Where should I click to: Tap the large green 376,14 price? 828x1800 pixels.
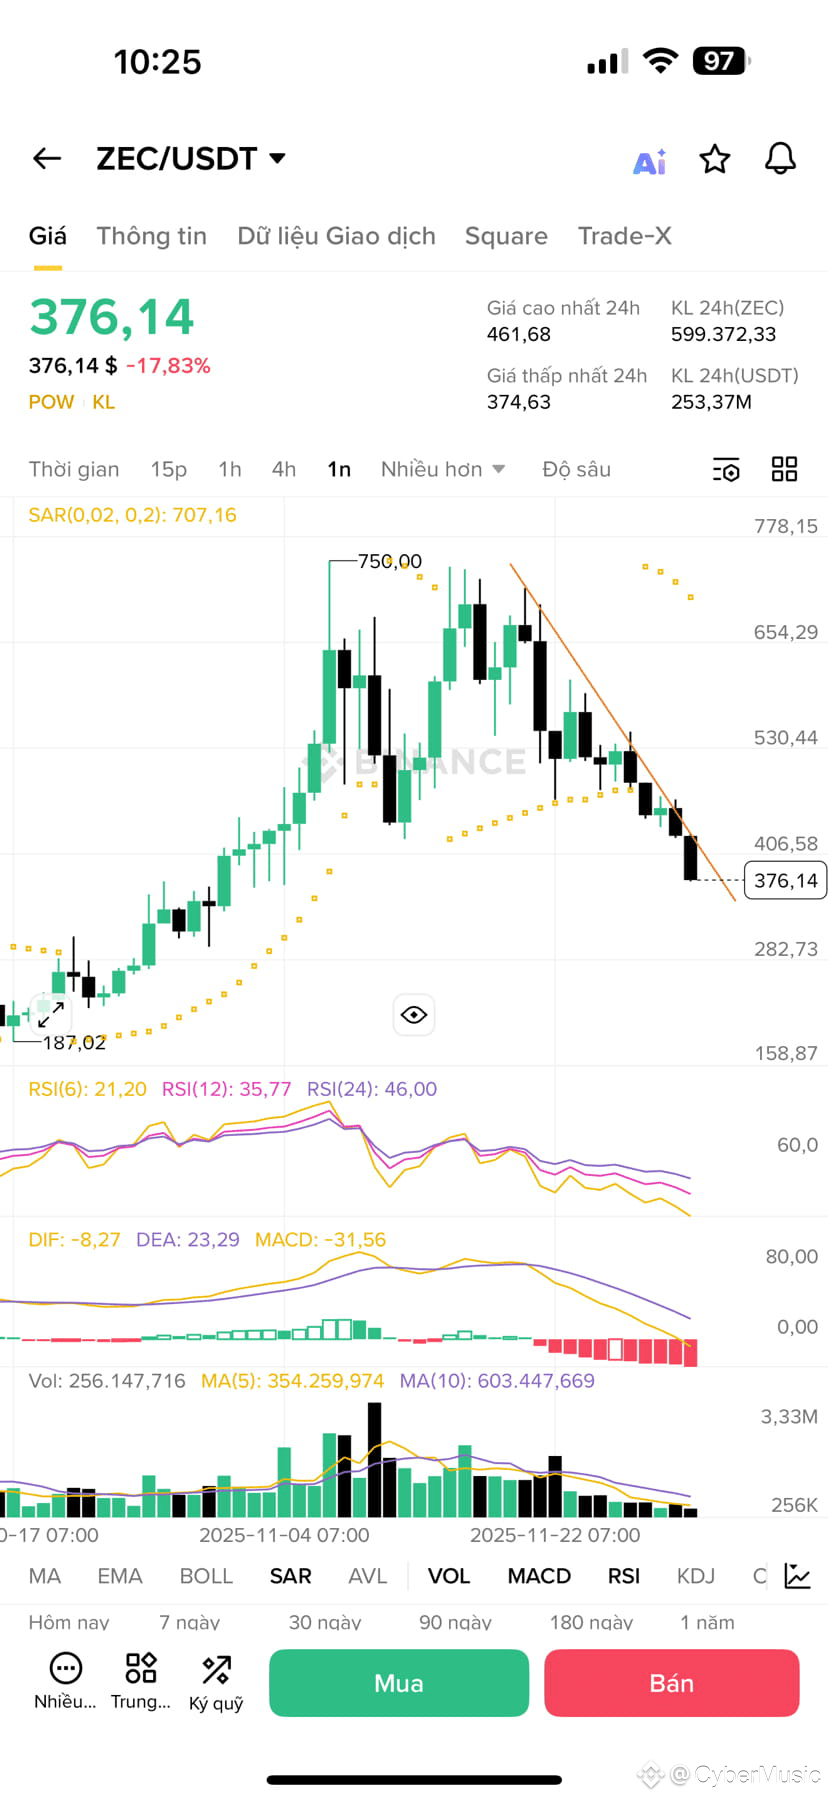(x=111, y=317)
